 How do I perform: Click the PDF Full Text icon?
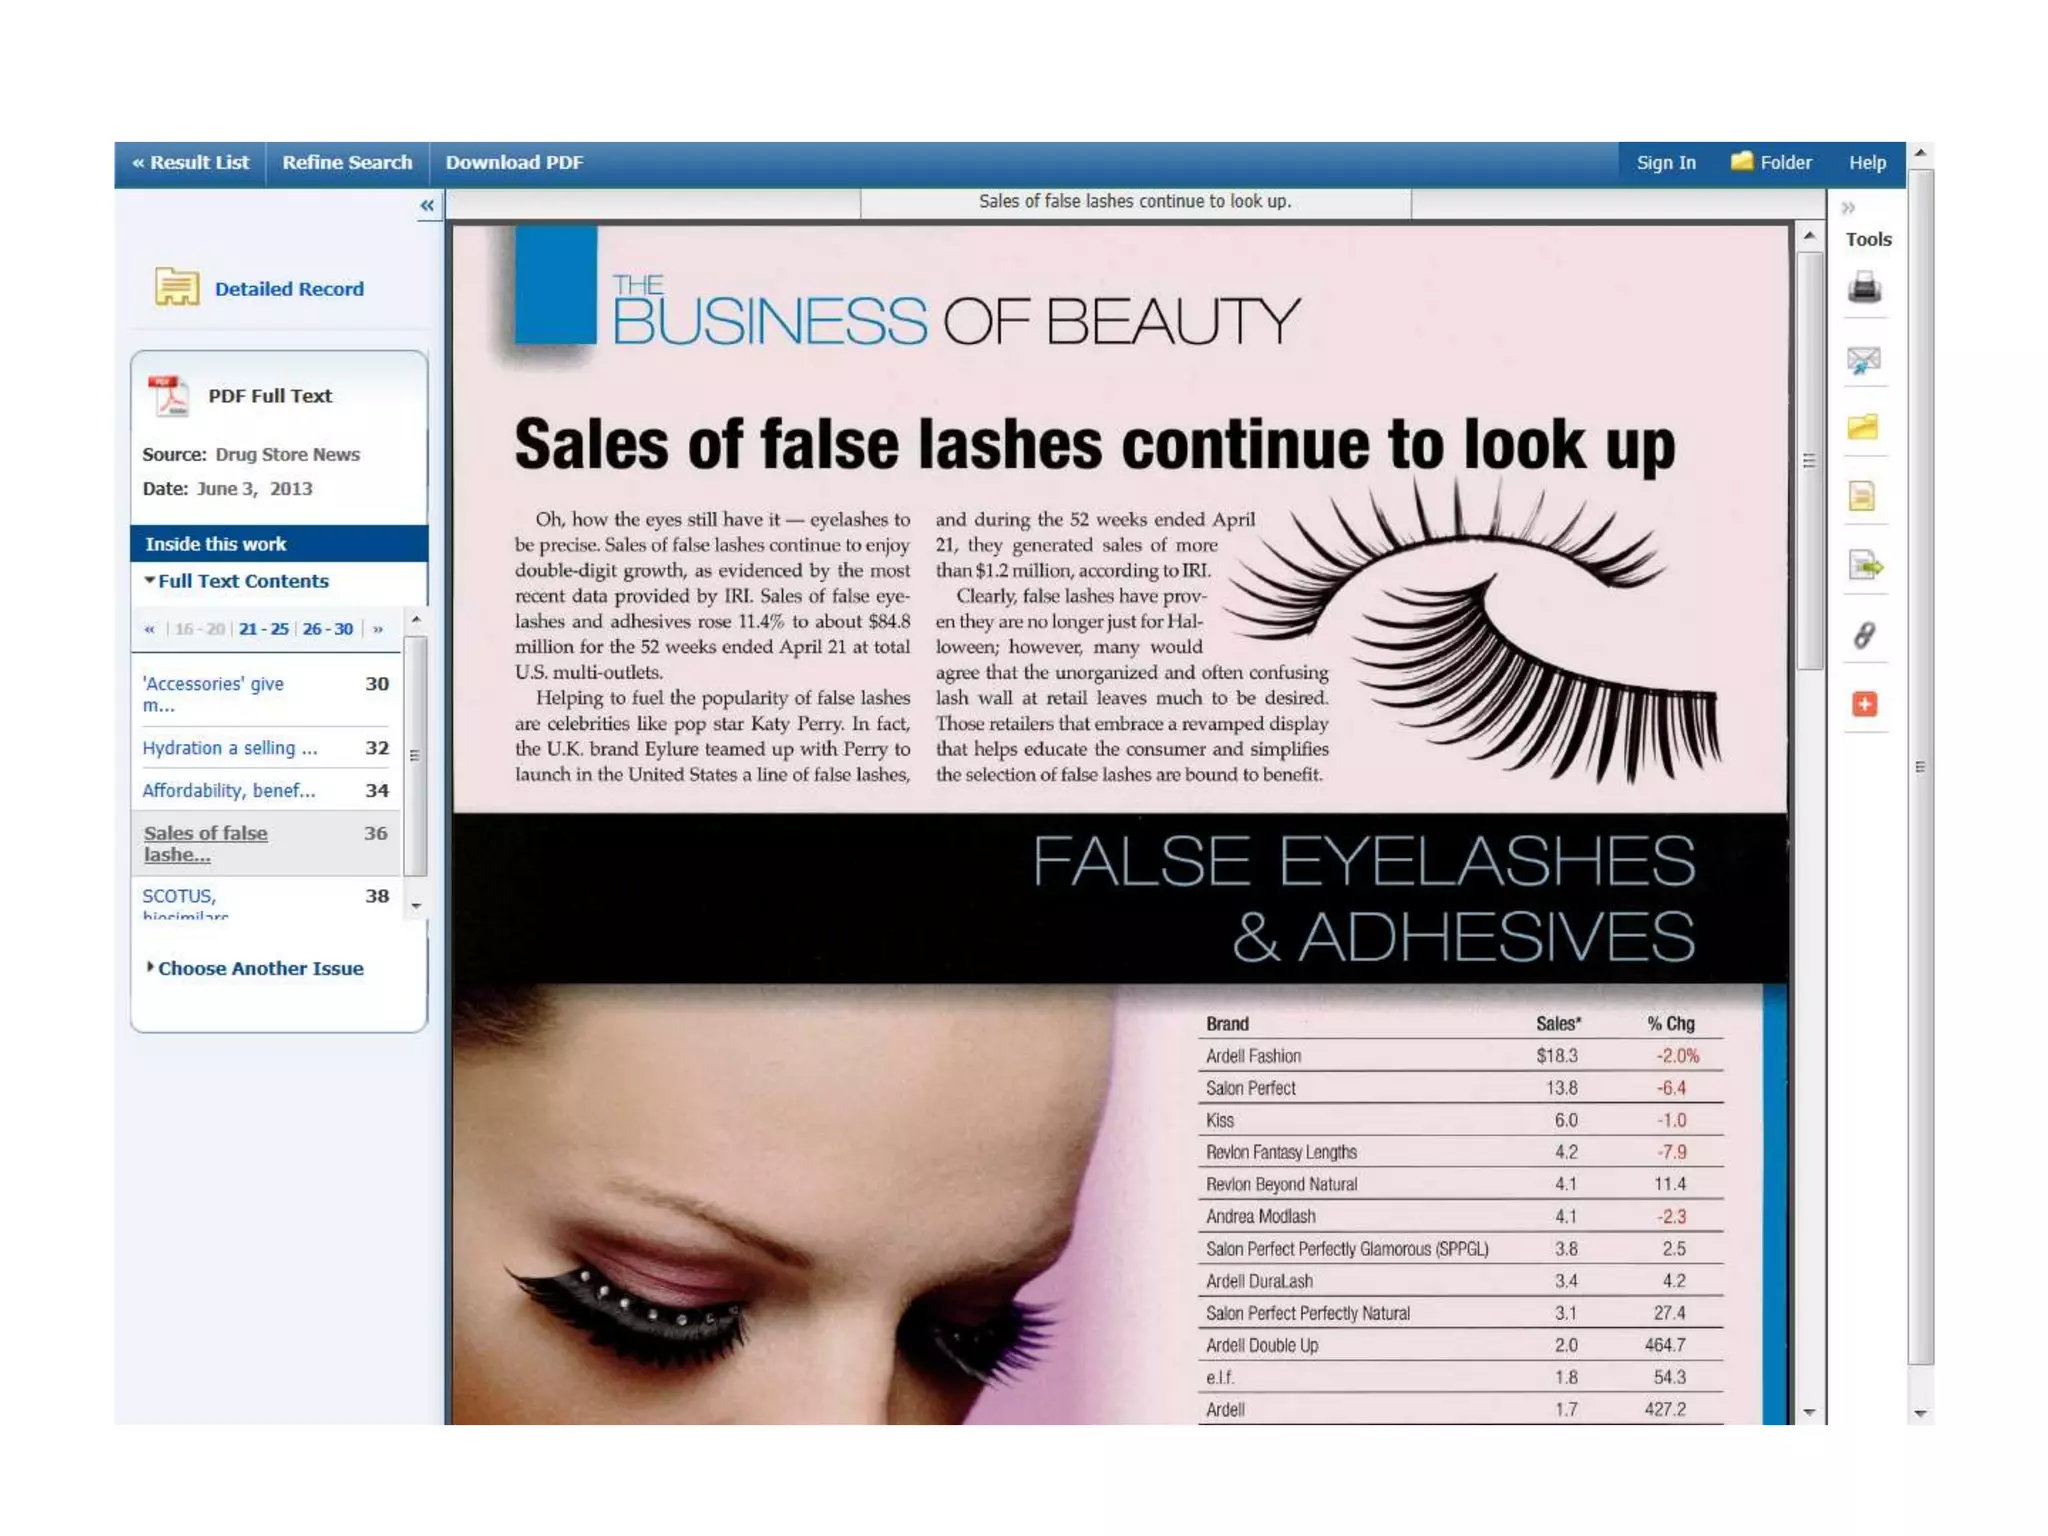click(x=168, y=396)
